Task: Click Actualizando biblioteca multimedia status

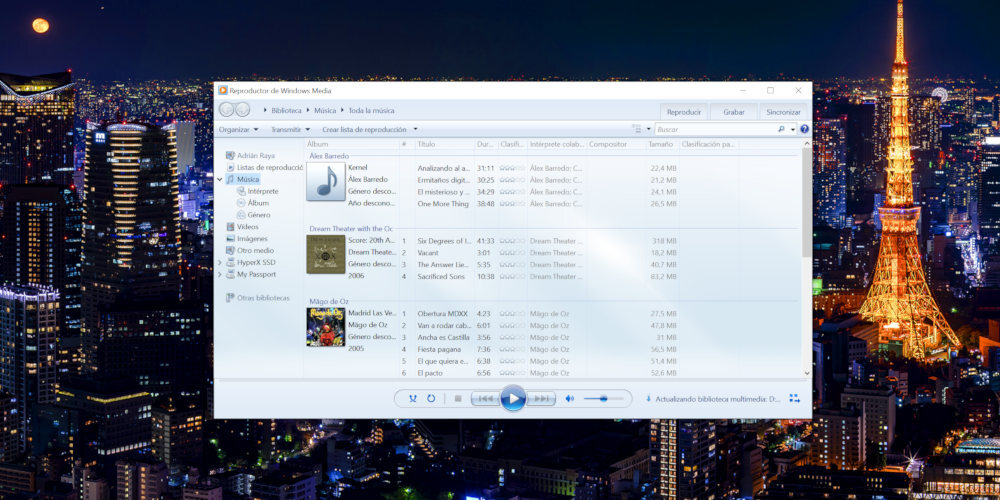Action: pos(717,399)
